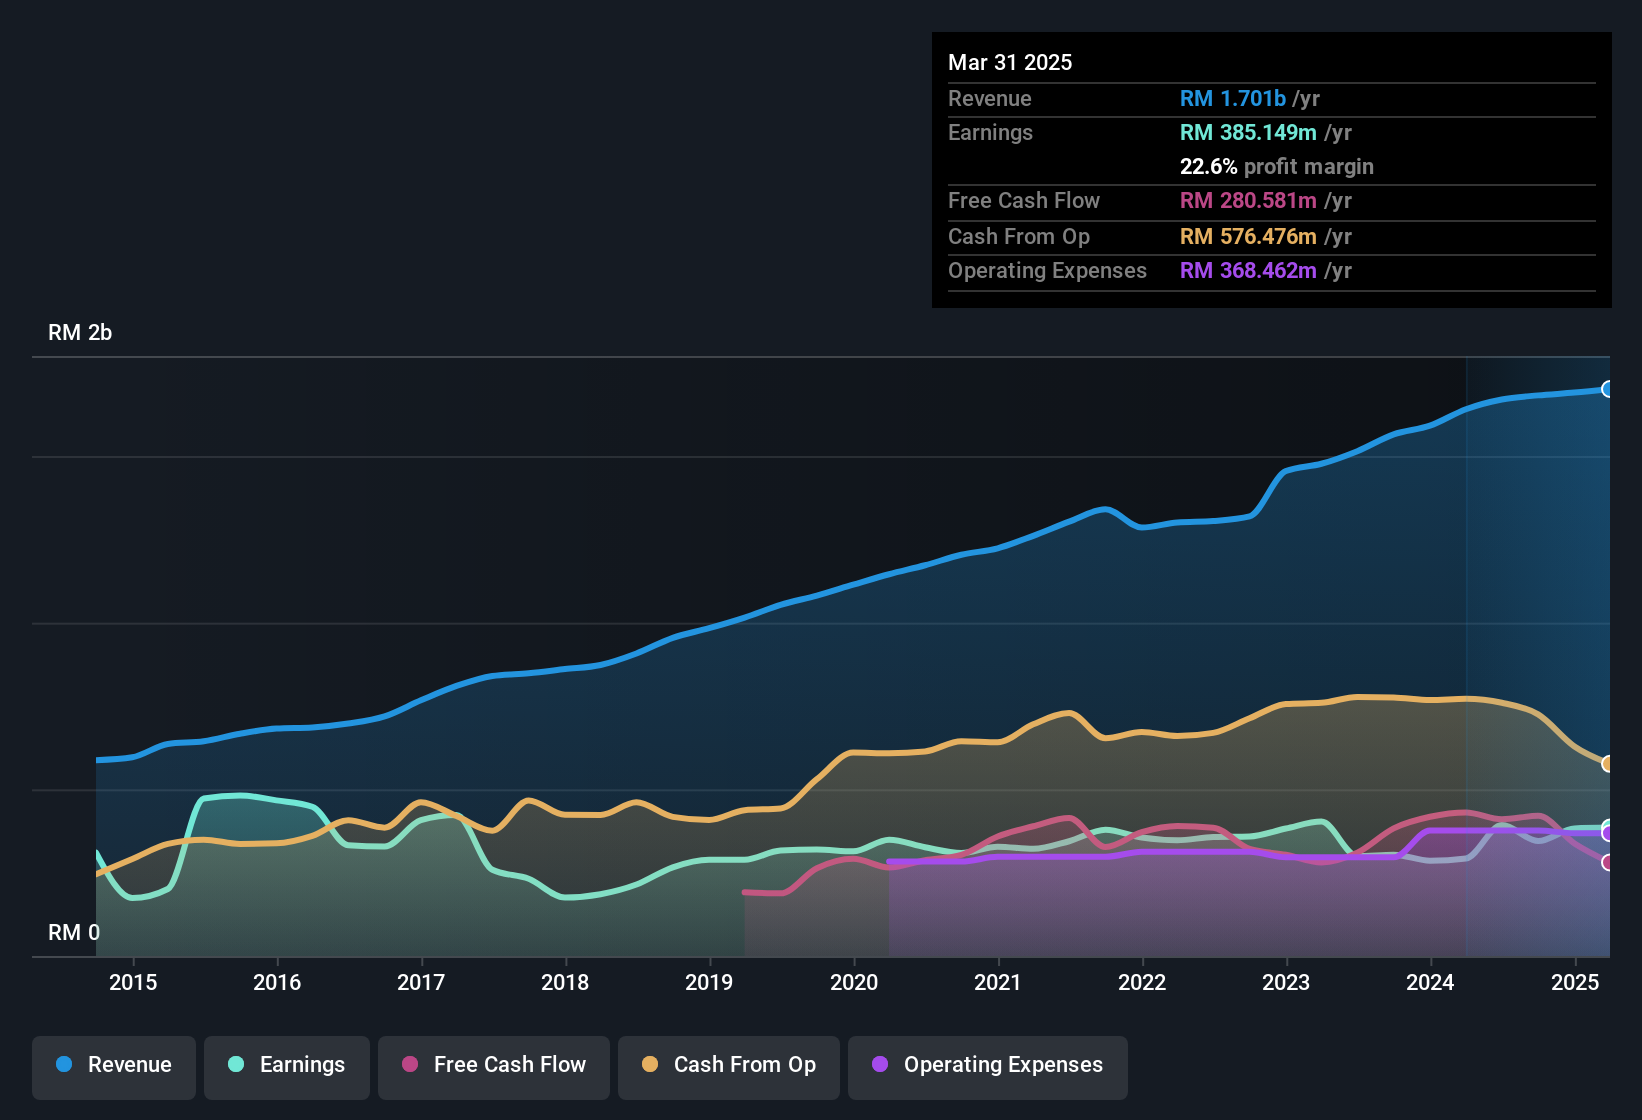Hide the Earnings series via legend

pyautogui.click(x=287, y=1066)
